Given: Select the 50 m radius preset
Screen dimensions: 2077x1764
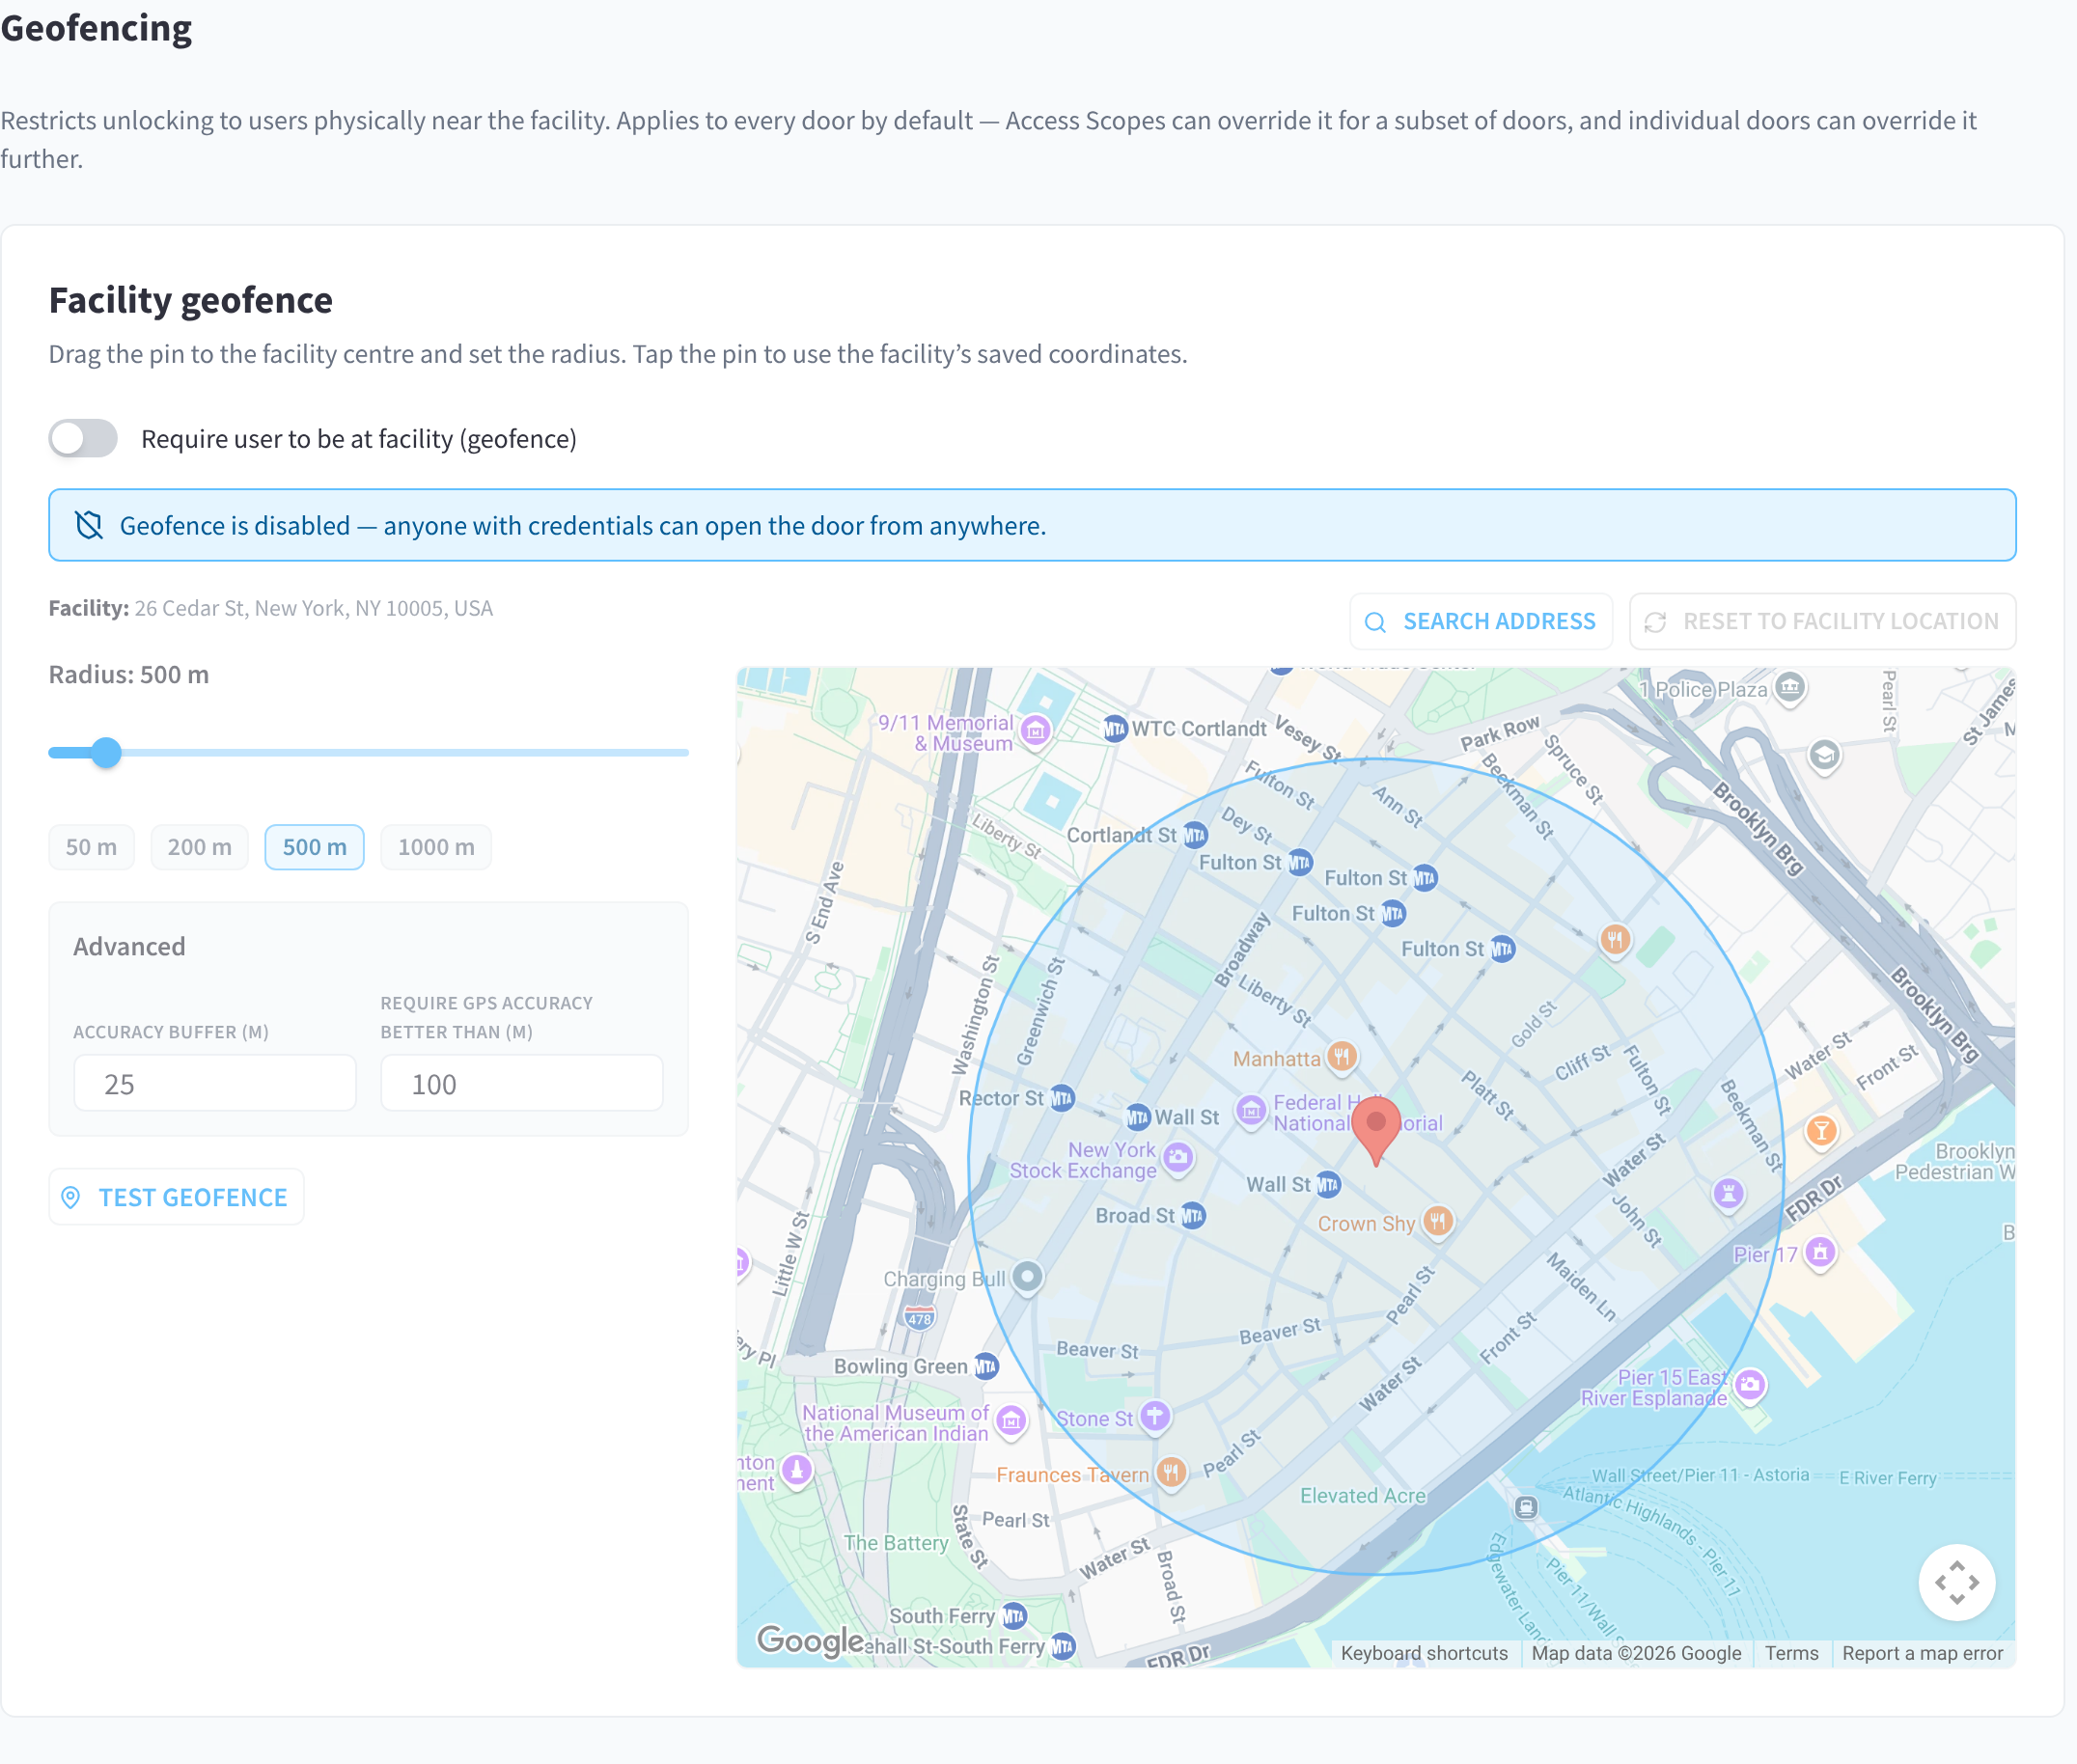Looking at the screenshot, I should (91, 847).
